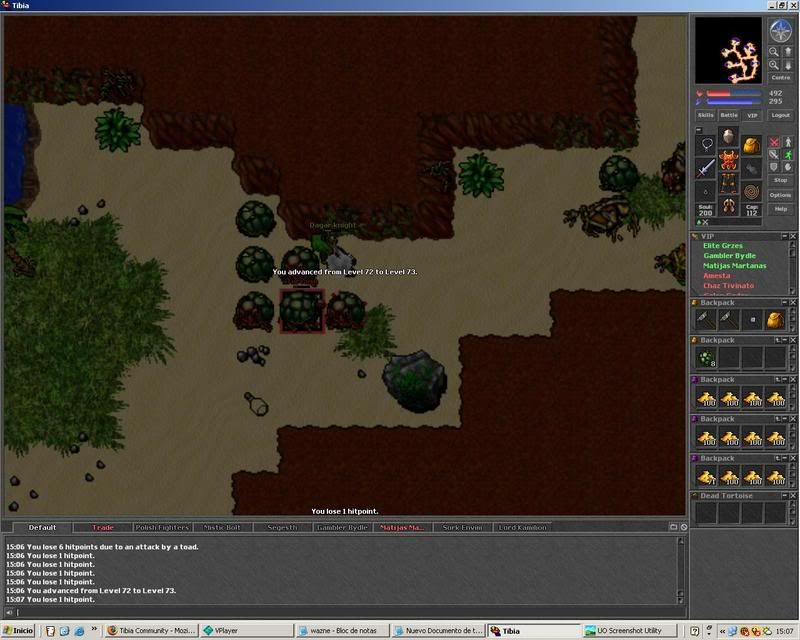The height and width of the screenshot is (640, 800).
Task: Select the ring slot
Action: pyautogui.click(x=706, y=190)
